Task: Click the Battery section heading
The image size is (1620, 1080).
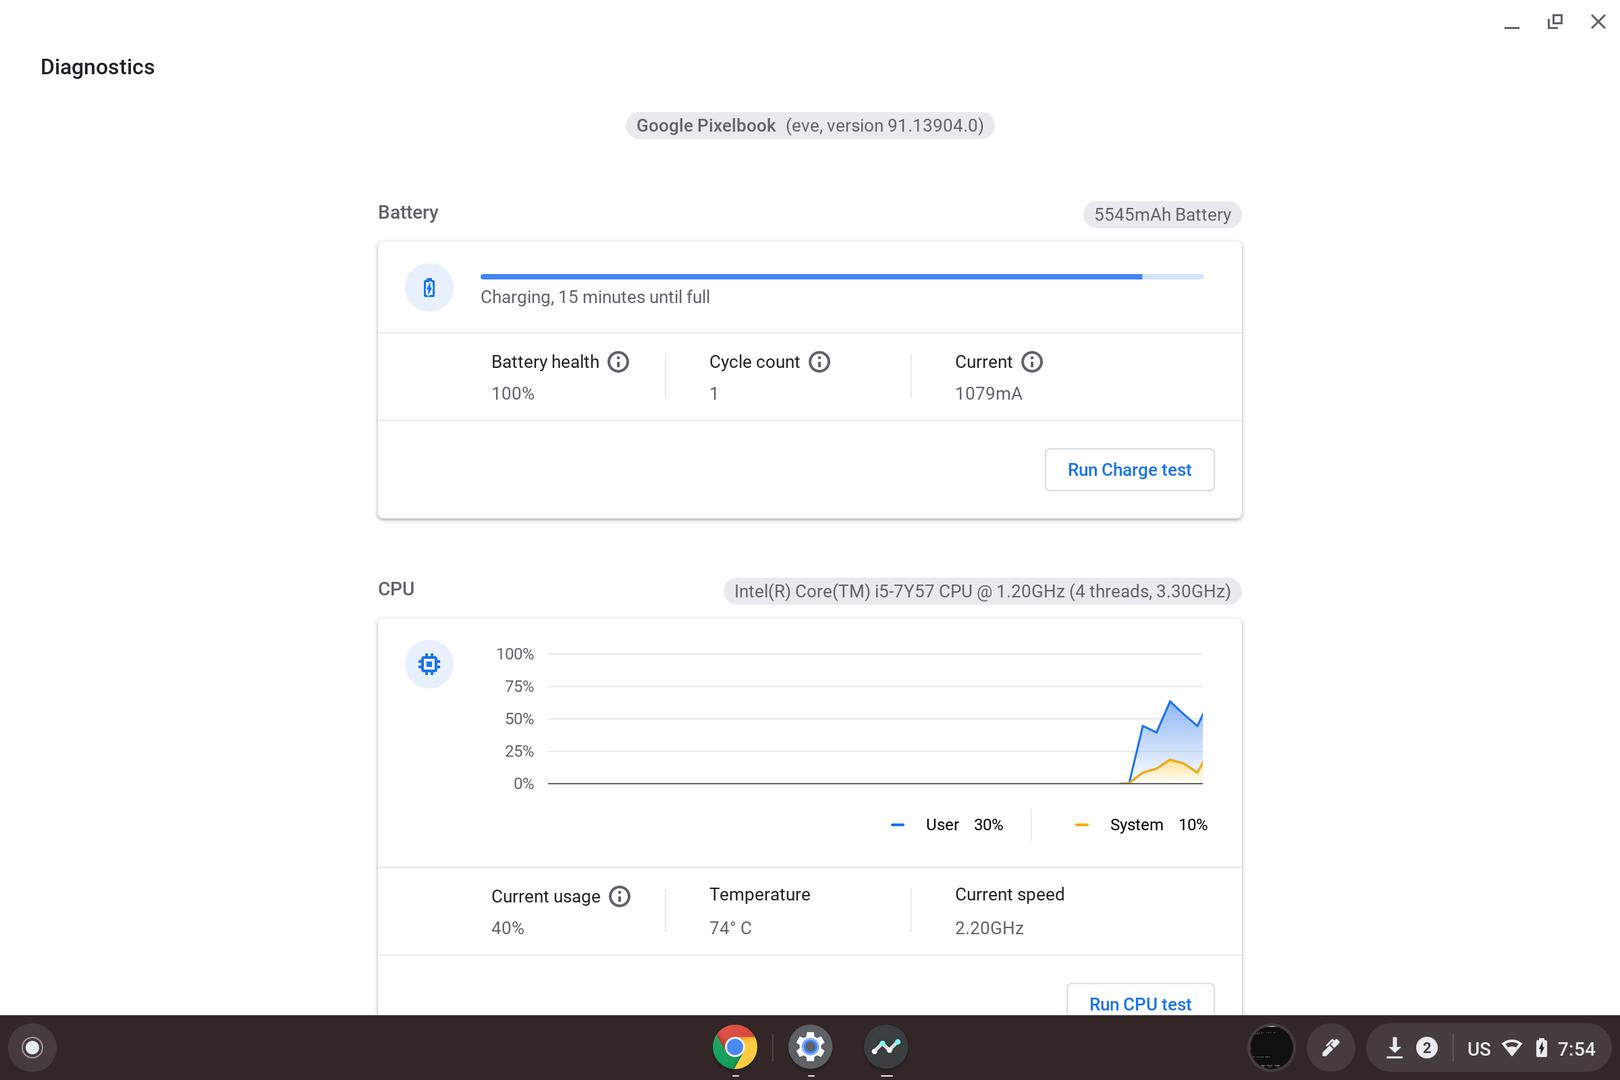Action: pos(408,212)
